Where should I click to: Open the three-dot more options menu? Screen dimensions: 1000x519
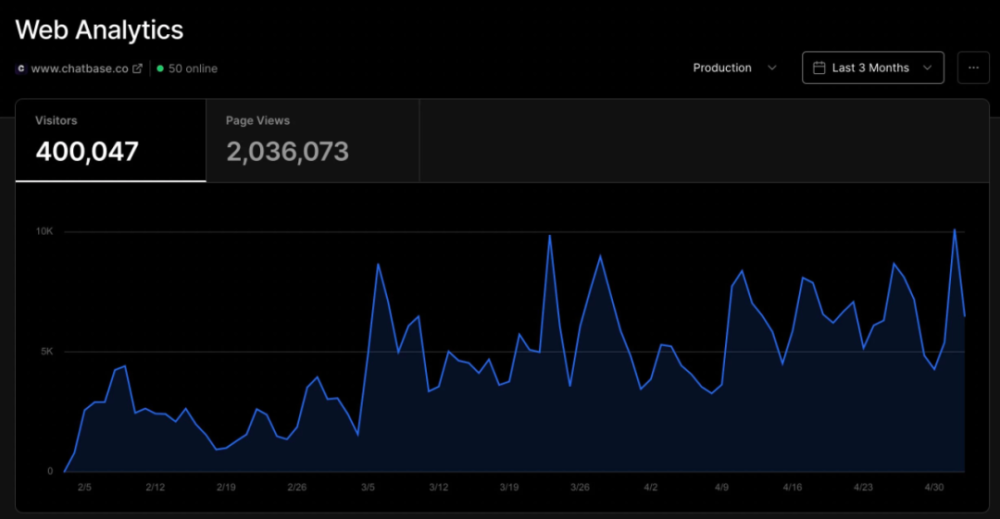pyautogui.click(x=973, y=68)
